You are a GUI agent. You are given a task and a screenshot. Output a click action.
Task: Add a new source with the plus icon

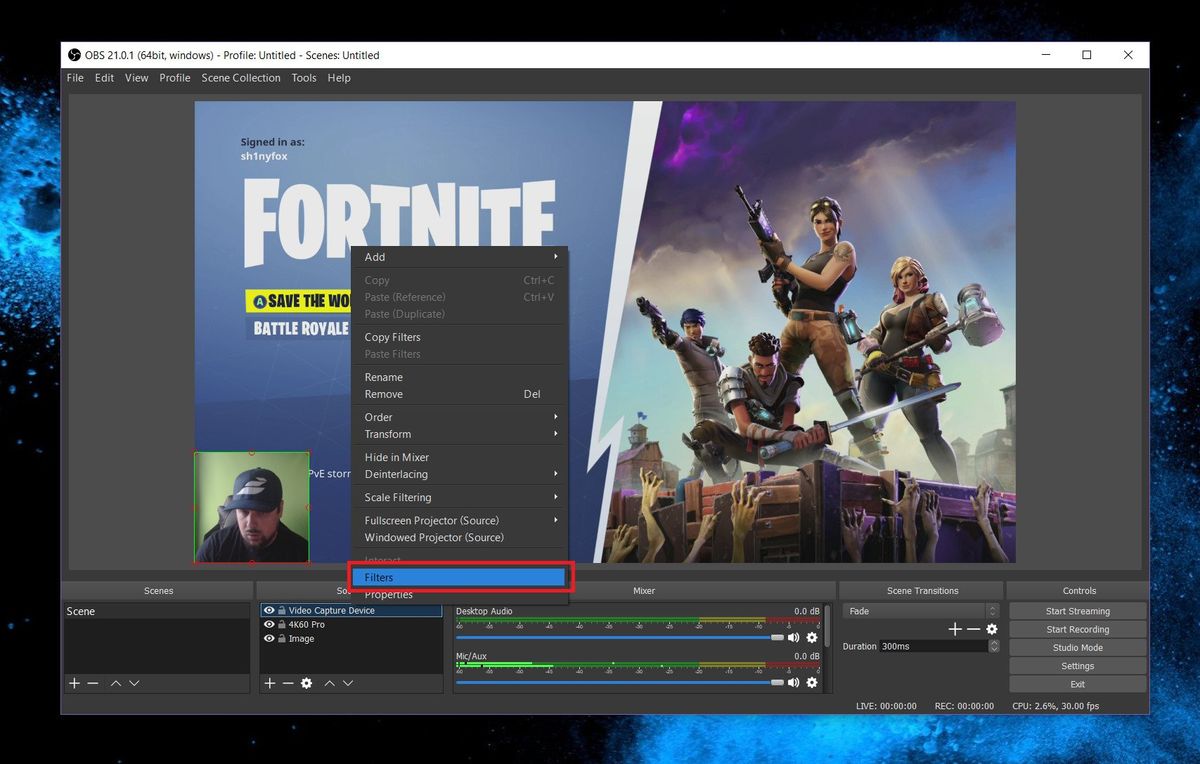click(270, 683)
